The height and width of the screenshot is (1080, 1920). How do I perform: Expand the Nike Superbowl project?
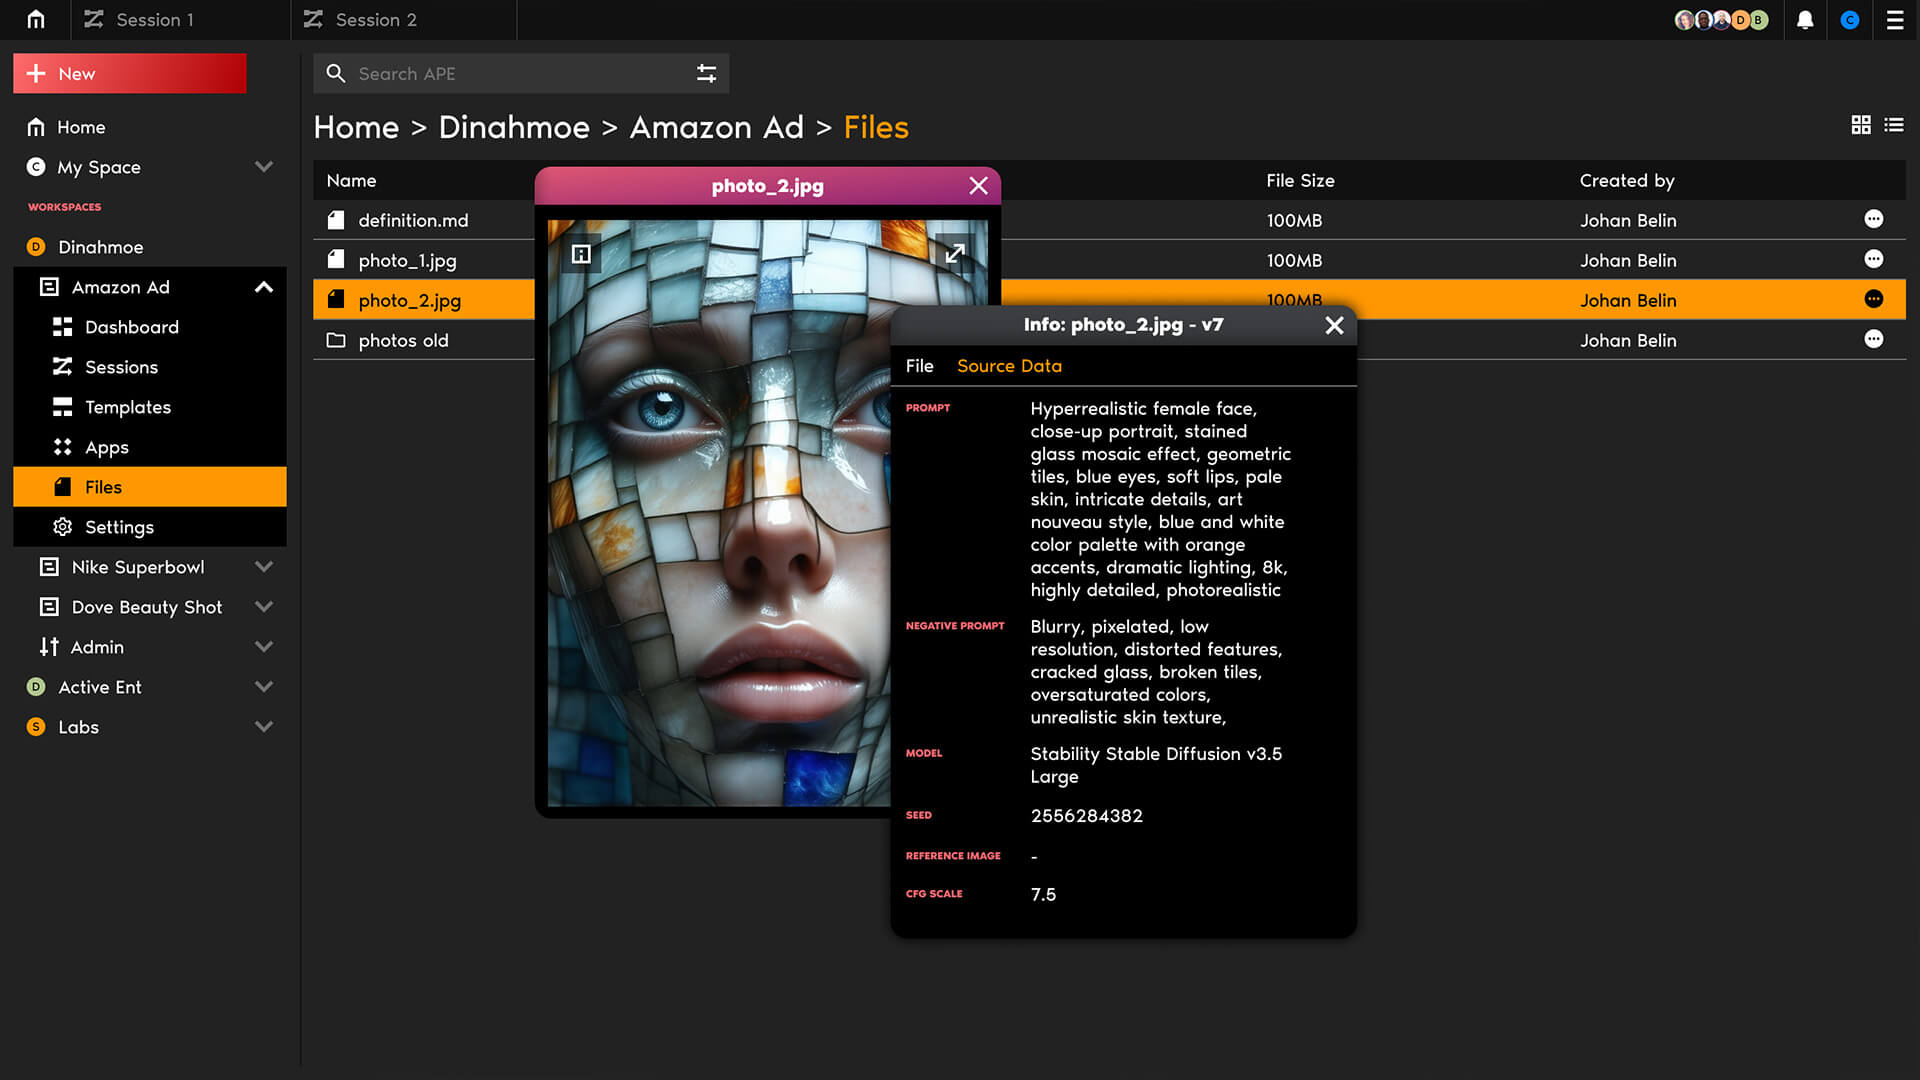(x=264, y=567)
